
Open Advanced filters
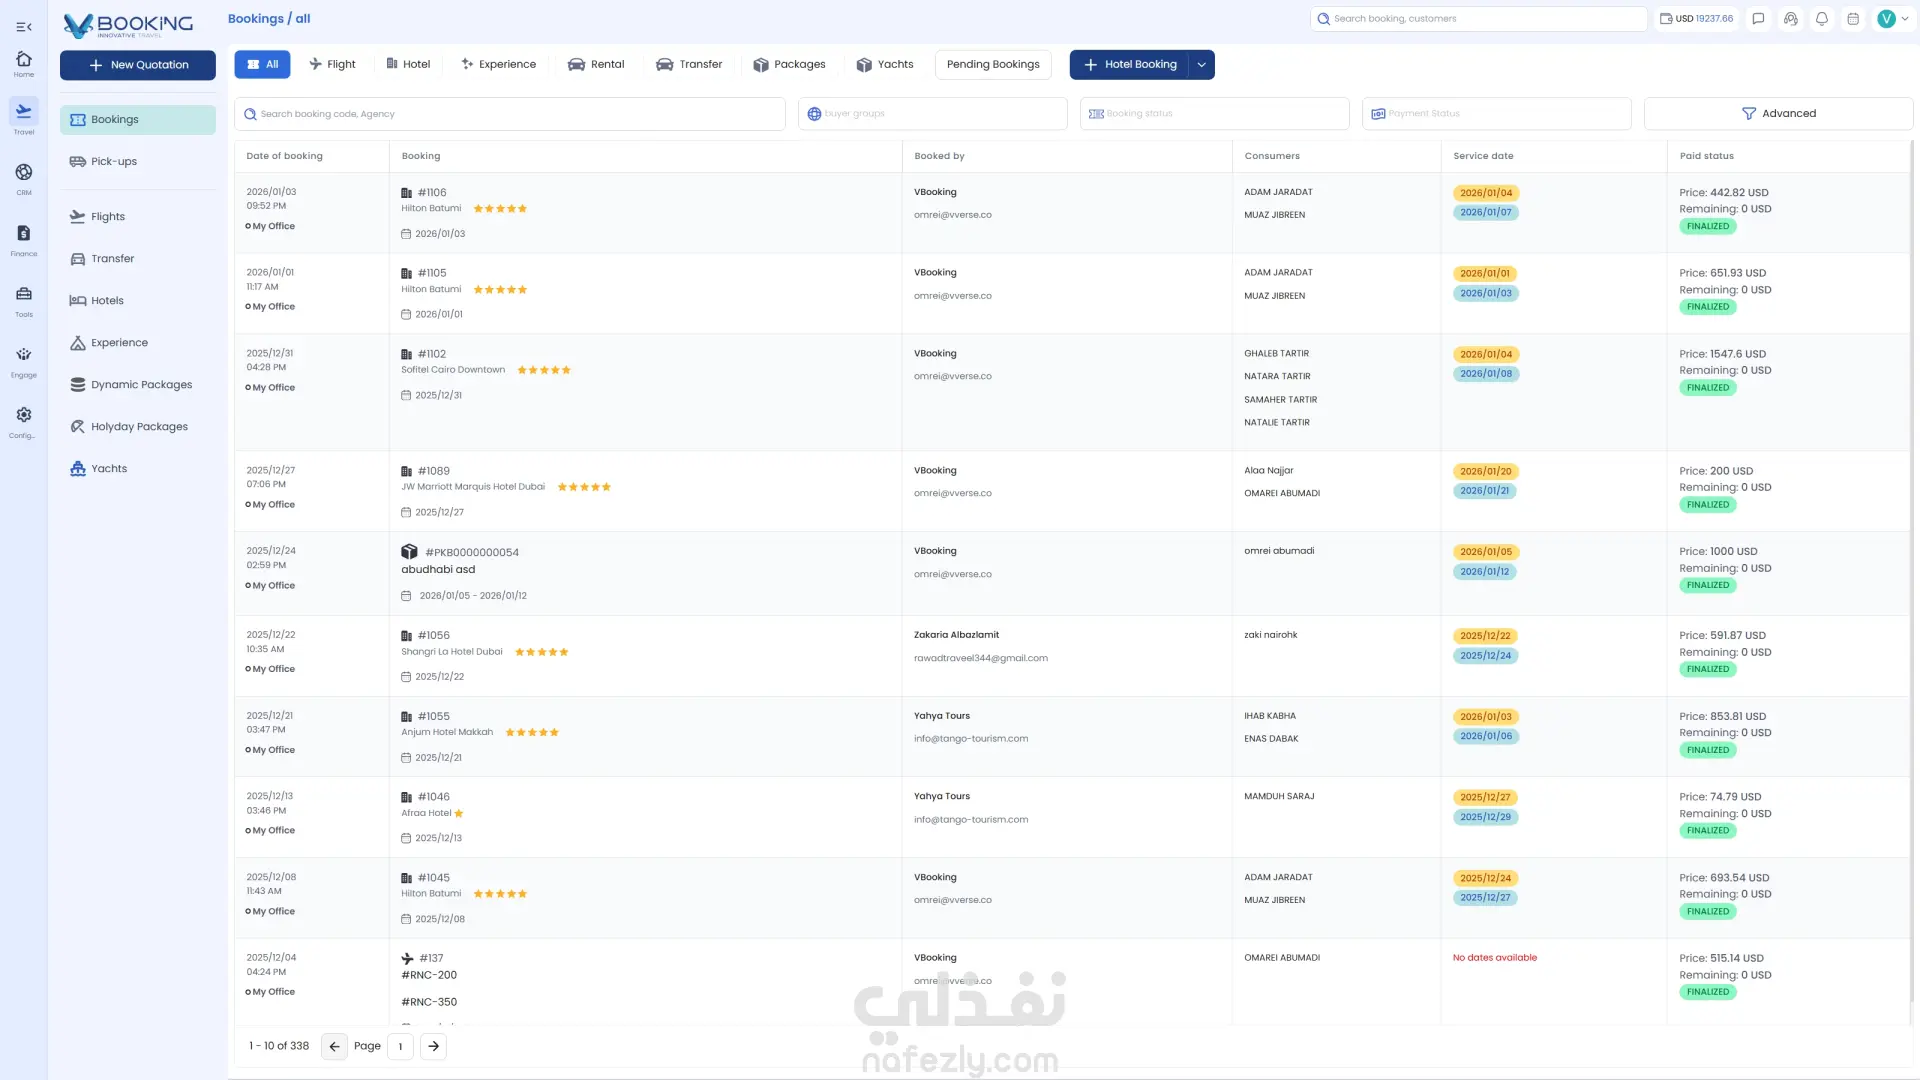pos(1778,114)
